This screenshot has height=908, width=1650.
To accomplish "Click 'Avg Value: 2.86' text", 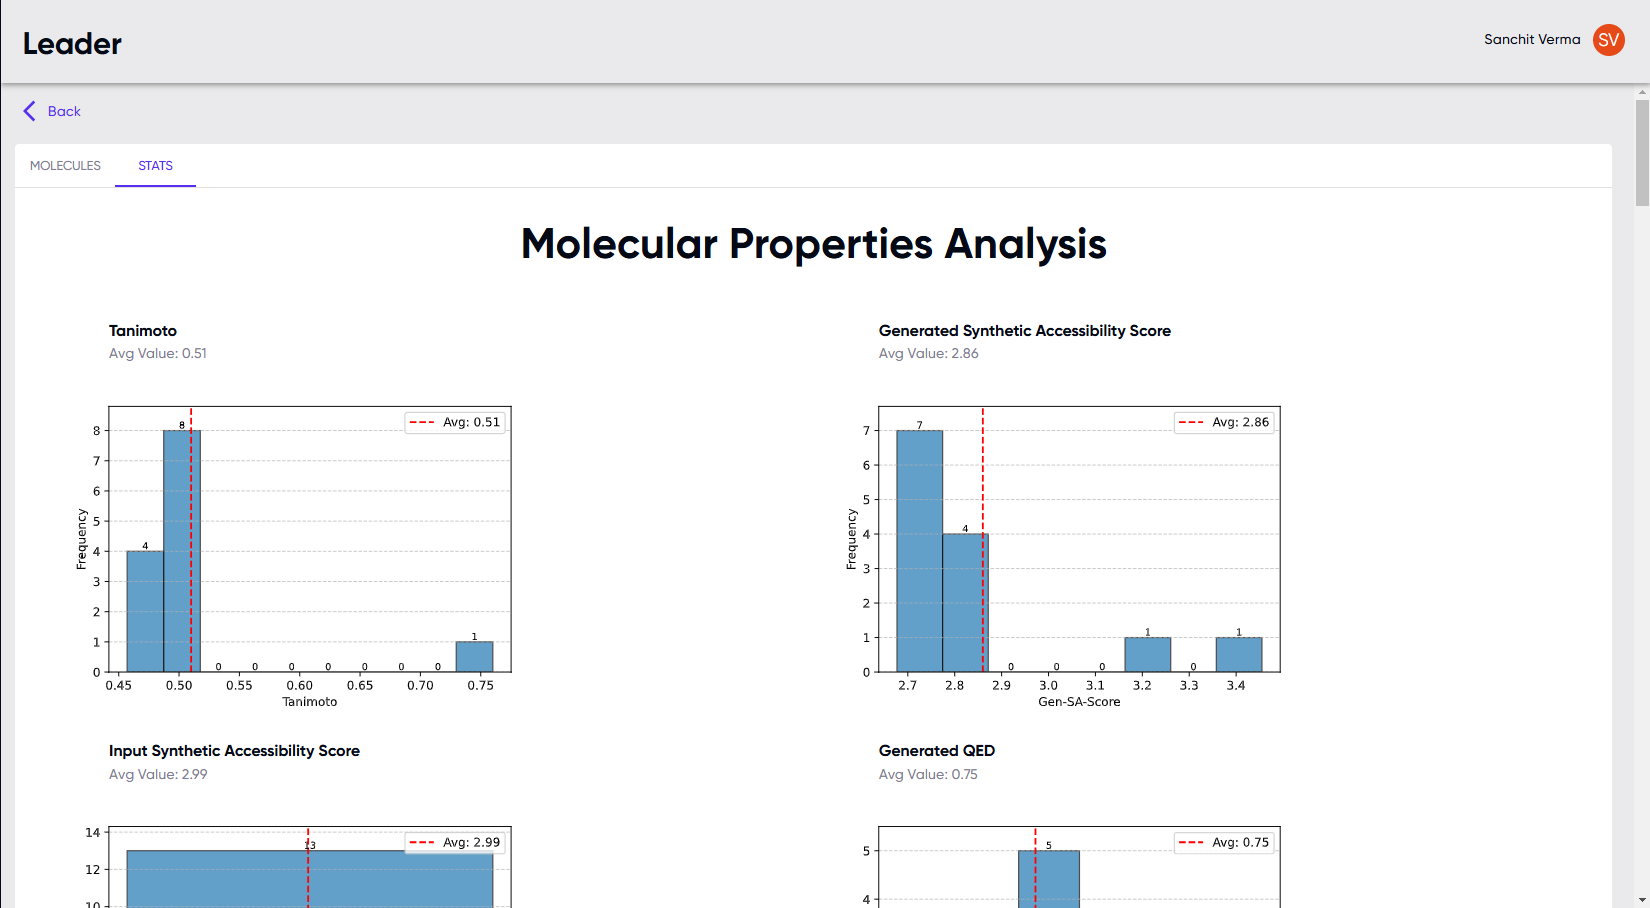I will pos(929,354).
